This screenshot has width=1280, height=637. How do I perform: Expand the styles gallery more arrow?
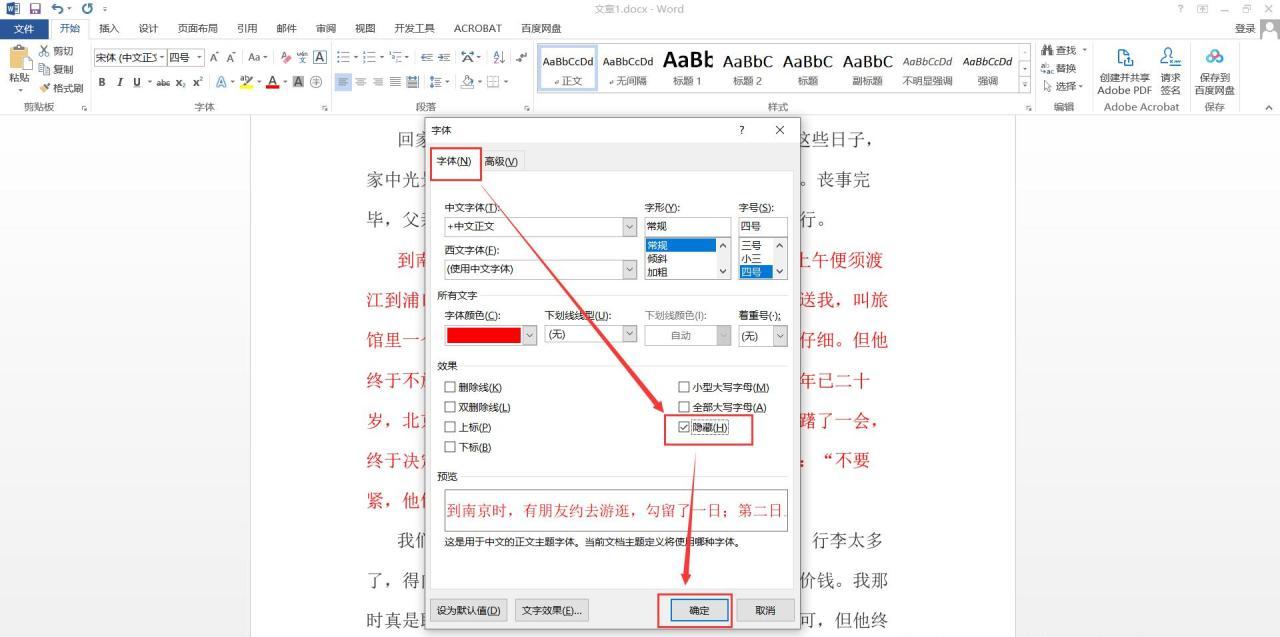click(x=1024, y=86)
